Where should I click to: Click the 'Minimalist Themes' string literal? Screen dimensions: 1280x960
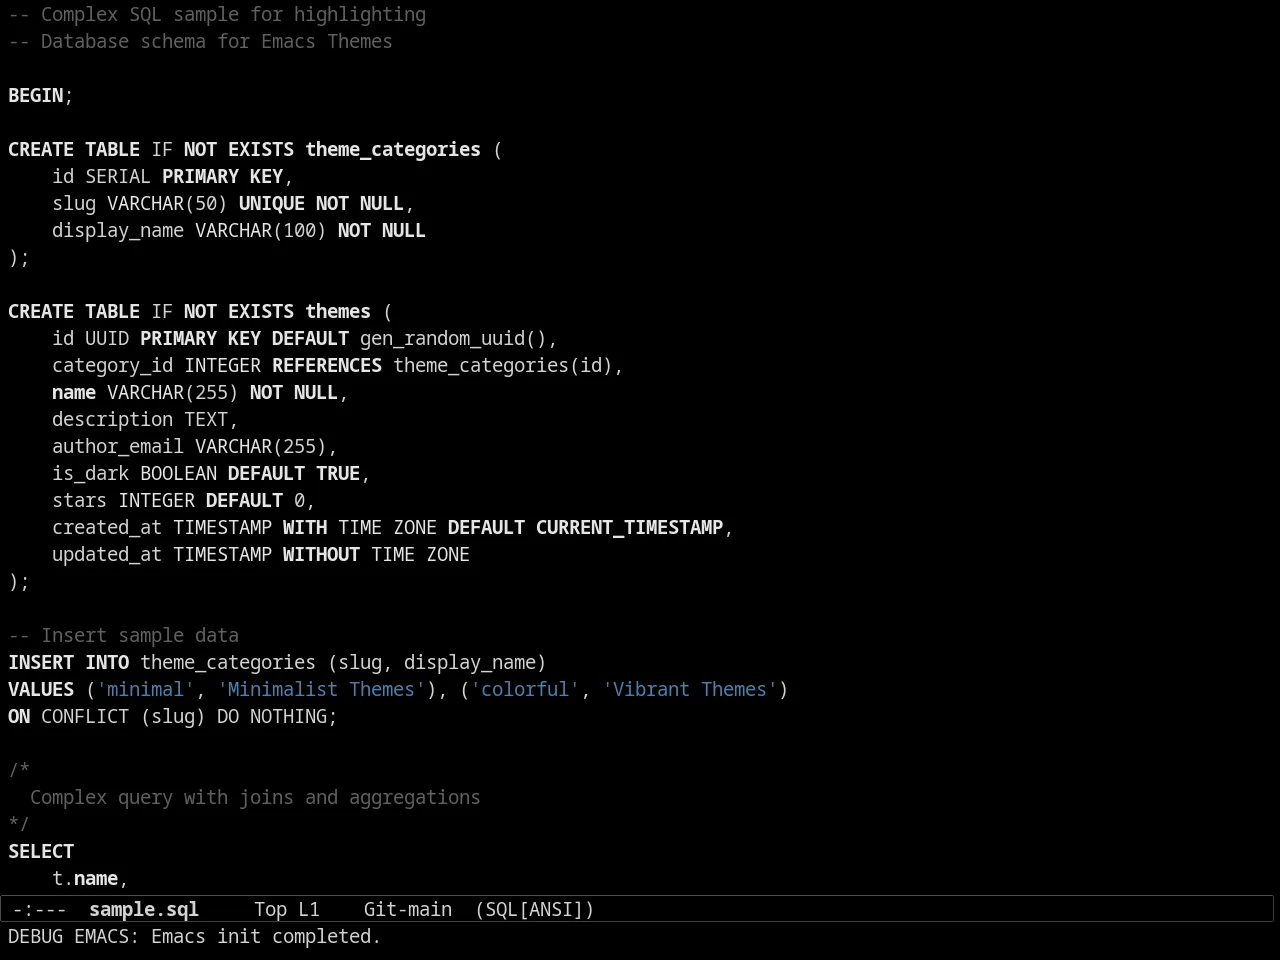pyautogui.click(x=322, y=689)
